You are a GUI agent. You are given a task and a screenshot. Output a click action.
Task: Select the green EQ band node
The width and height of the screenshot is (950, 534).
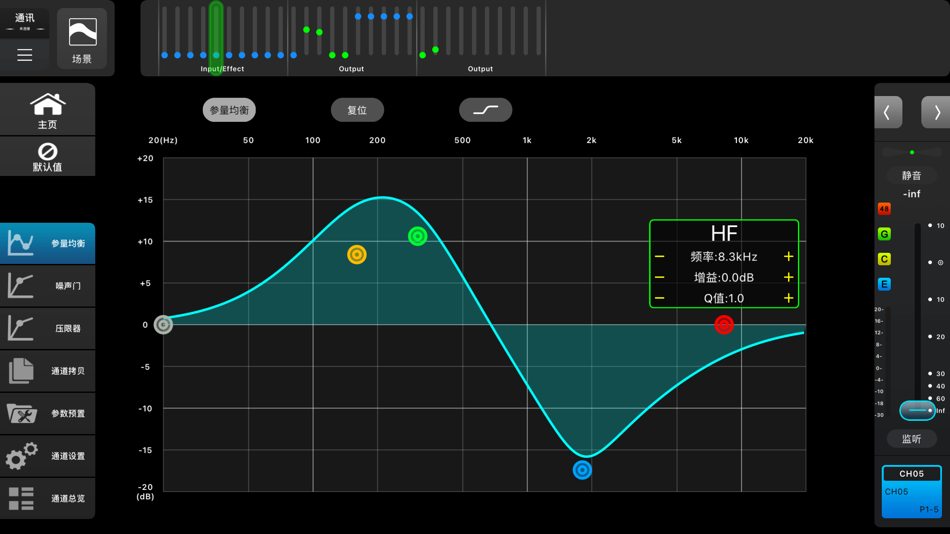[417, 236]
